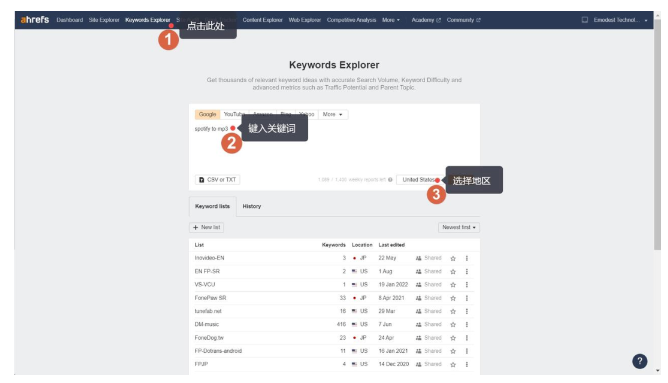Open more options for FPJP list
Screen dimensions: 668x383
pyautogui.click(x=467, y=364)
